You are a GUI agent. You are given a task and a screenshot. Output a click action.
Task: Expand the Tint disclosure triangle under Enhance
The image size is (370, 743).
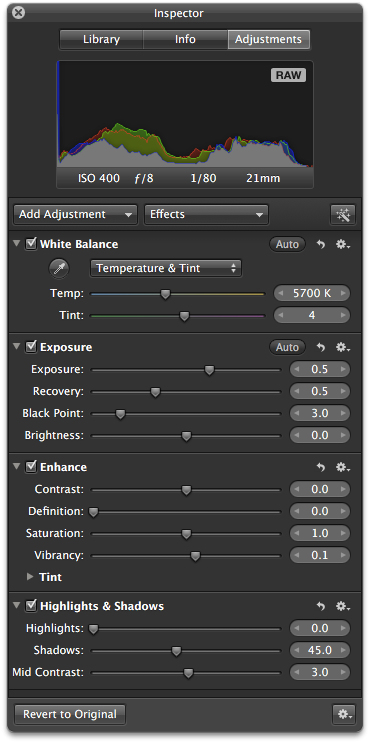(x=30, y=577)
